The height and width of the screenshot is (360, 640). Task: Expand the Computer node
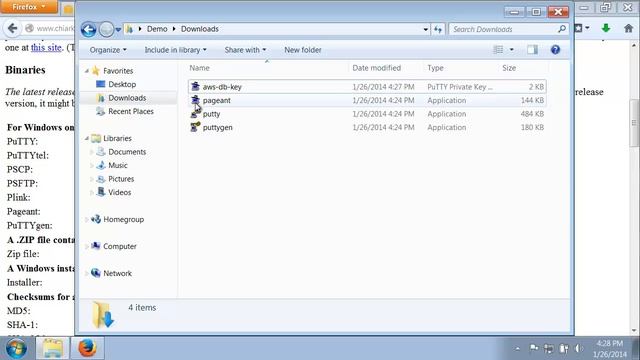coord(87,247)
